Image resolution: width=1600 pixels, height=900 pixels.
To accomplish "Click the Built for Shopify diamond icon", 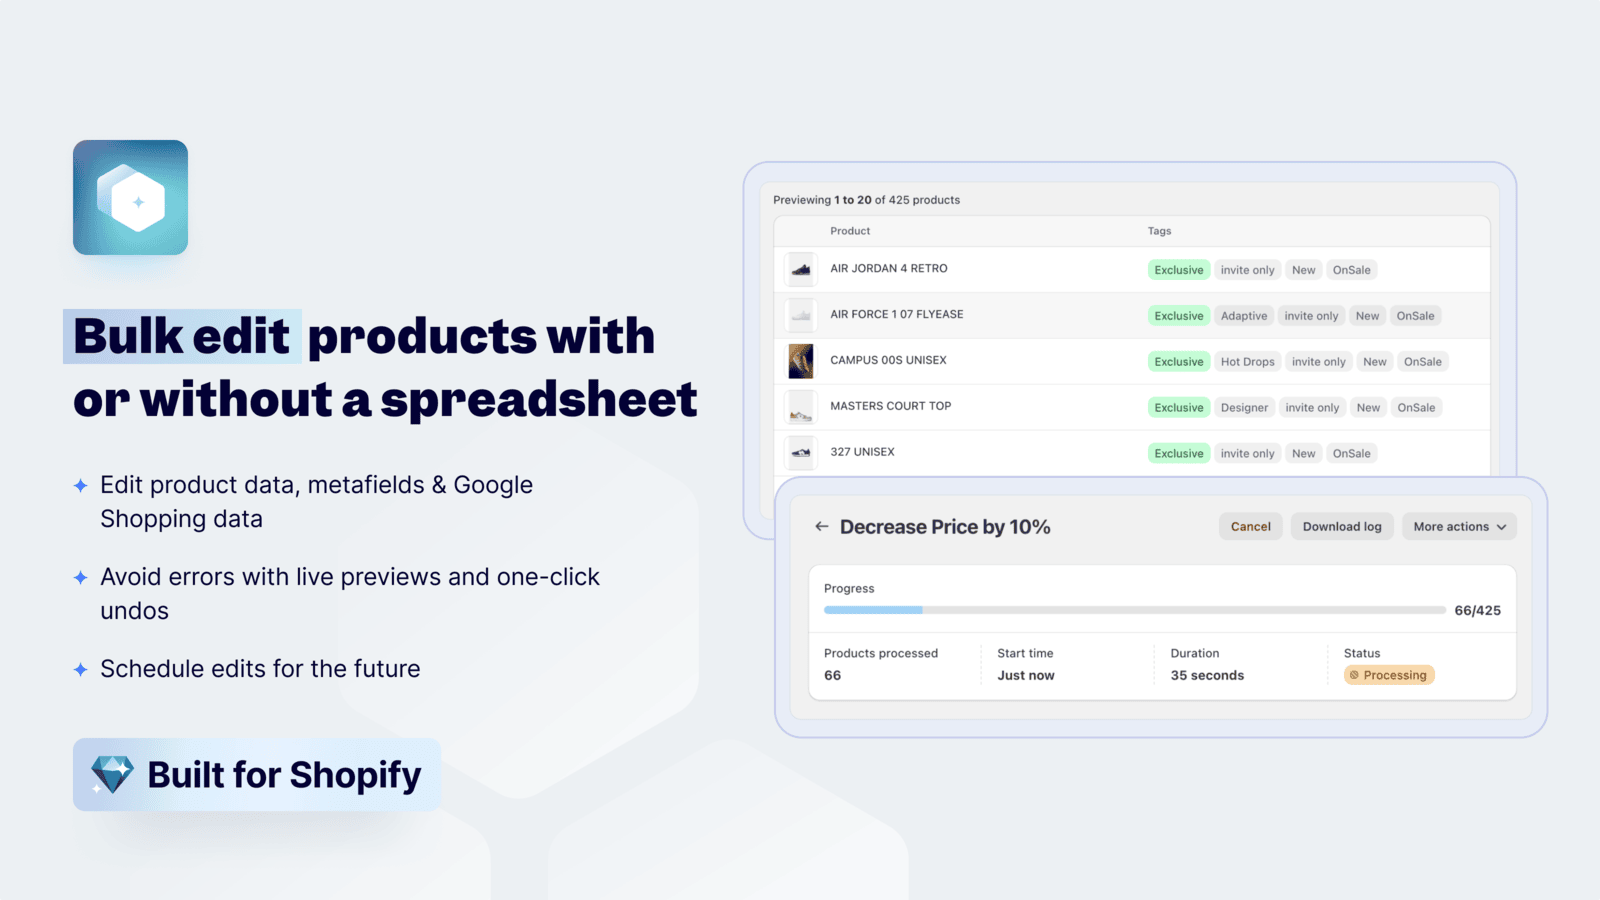I will click(x=112, y=773).
